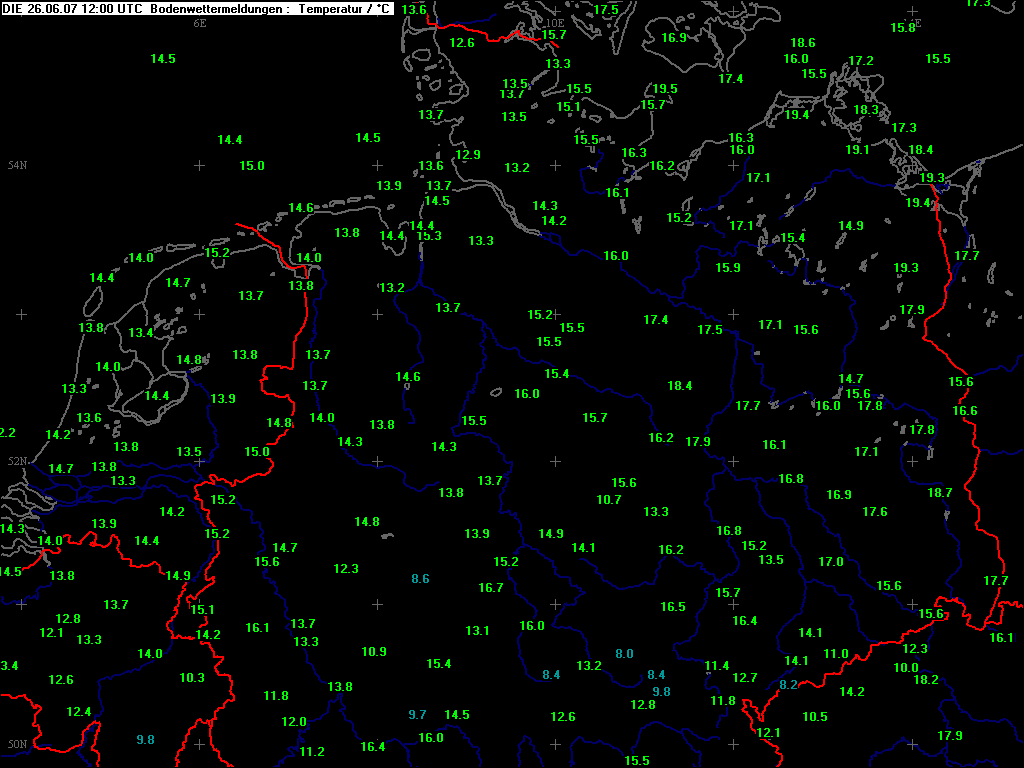The image size is (1024, 768).
Task: Click the 10.3 temperature reading
Action: [x=192, y=678]
